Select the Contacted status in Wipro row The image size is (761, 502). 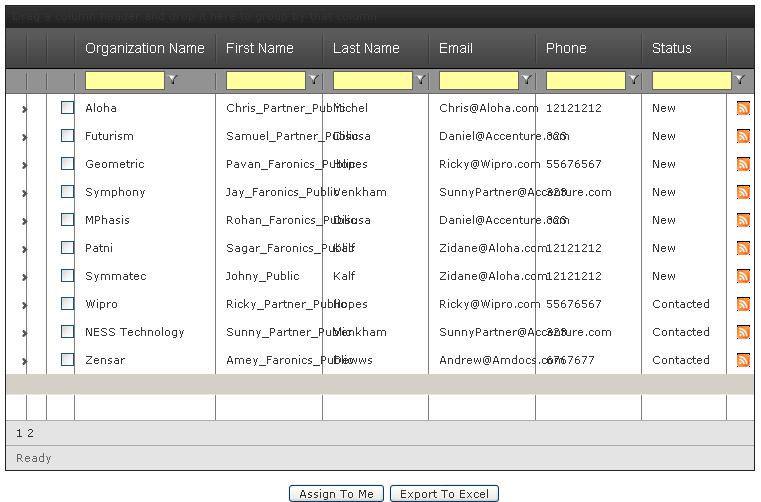click(681, 304)
